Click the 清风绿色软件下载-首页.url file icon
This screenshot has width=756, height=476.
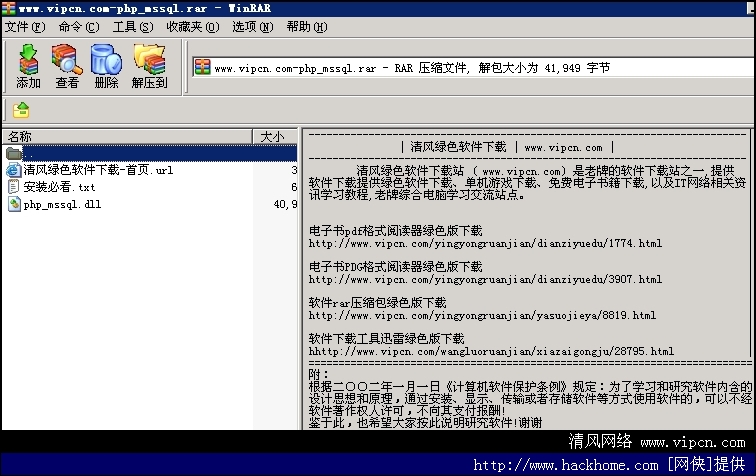point(14,170)
